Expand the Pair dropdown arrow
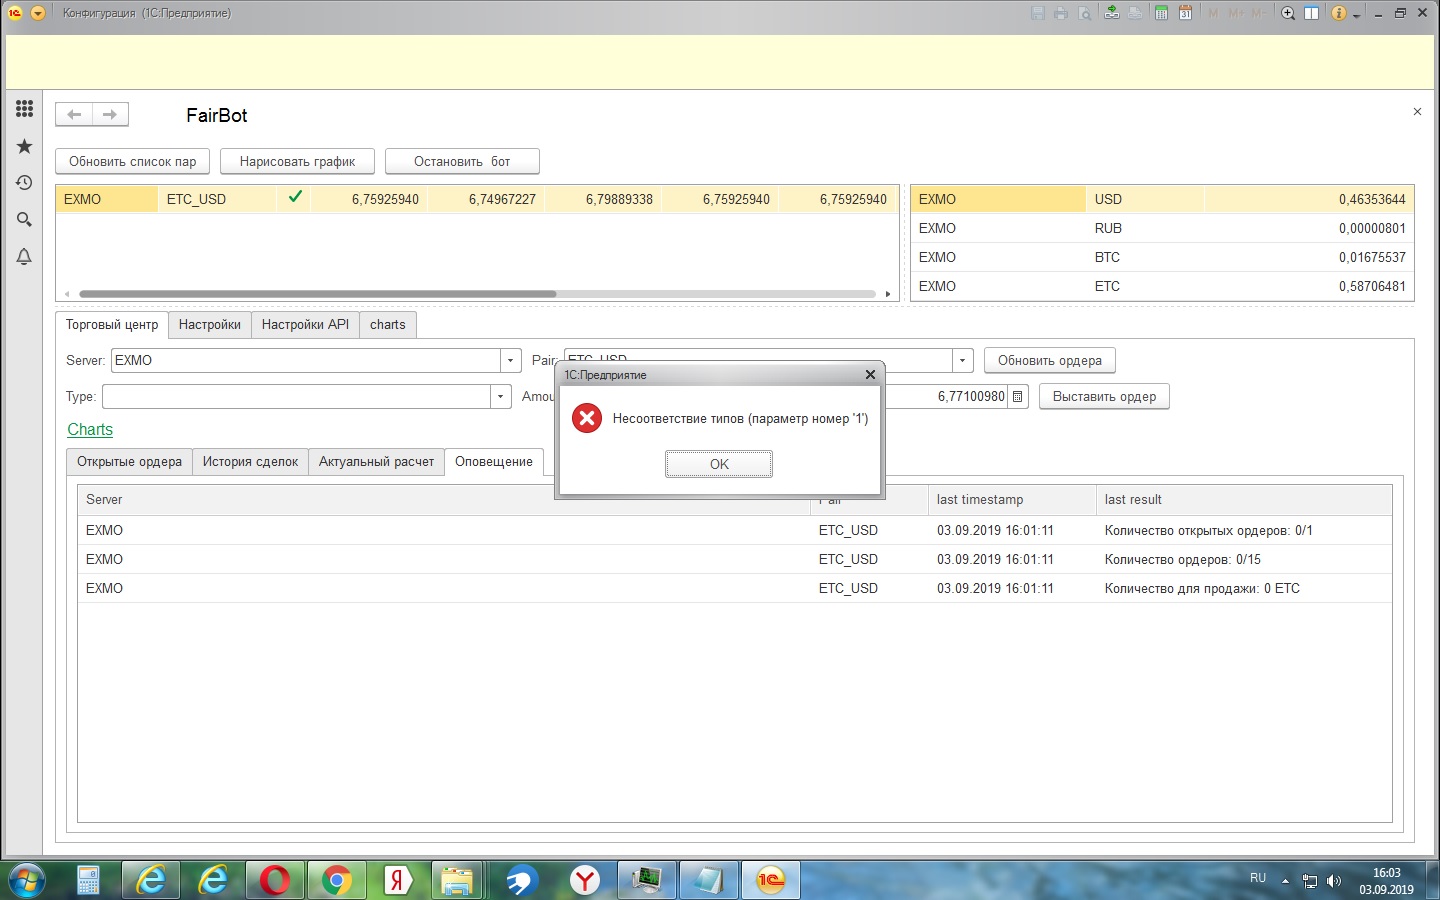Image resolution: width=1440 pixels, height=900 pixels. [x=962, y=360]
